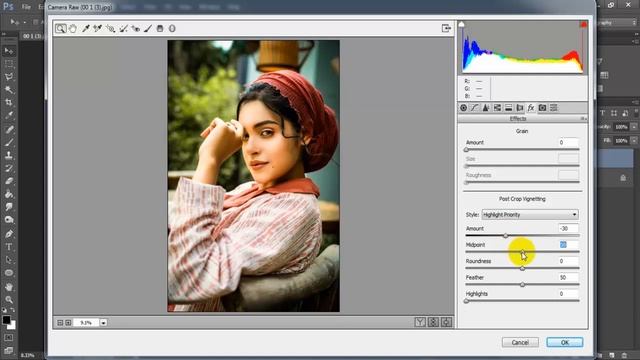
Task: Toggle full screen mode in Camera Raw
Action: (446, 28)
